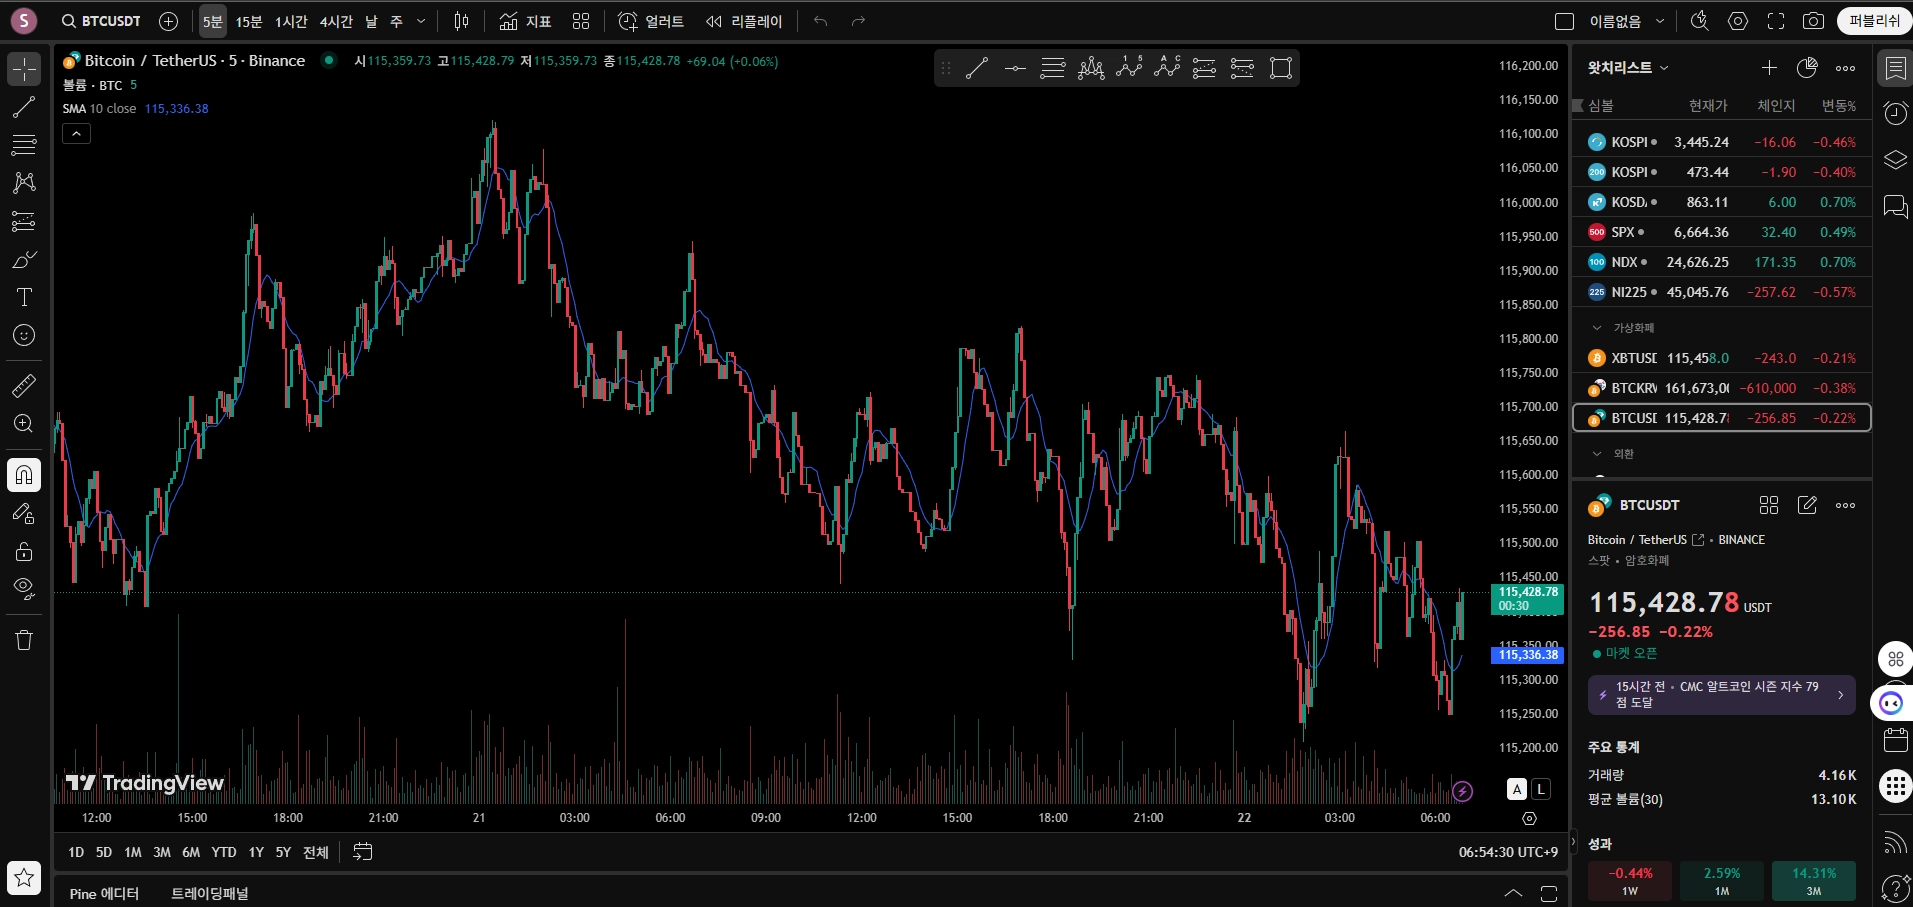Open the Pine 에디터 tab
Viewport: 1913px width, 907px height.
click(104, 893)
